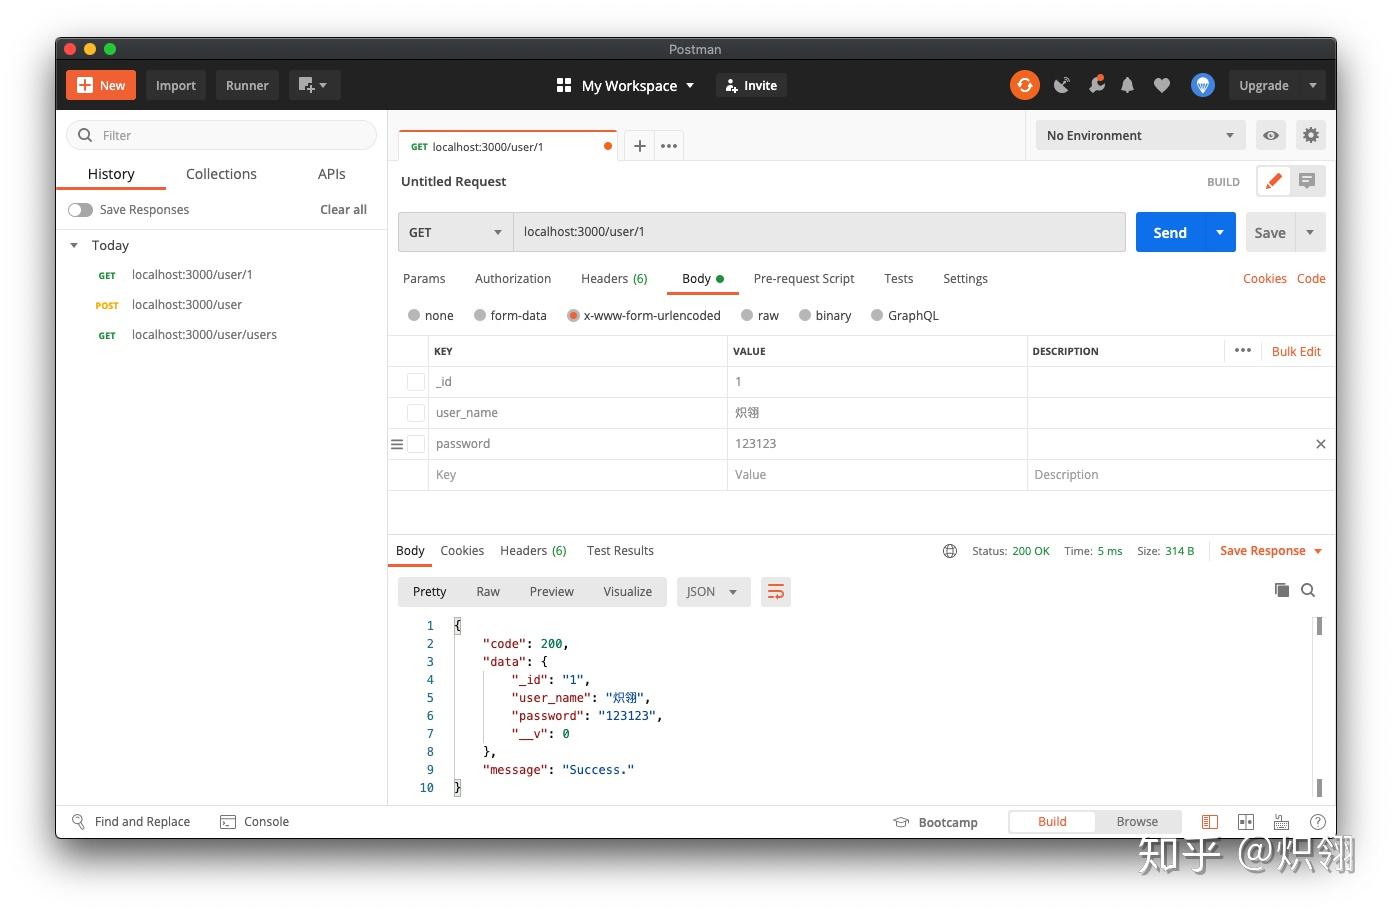The width and height of the screenshot is (1392, 912).
Task: Copy the response body to clipboard
Action: [1282, 590]
